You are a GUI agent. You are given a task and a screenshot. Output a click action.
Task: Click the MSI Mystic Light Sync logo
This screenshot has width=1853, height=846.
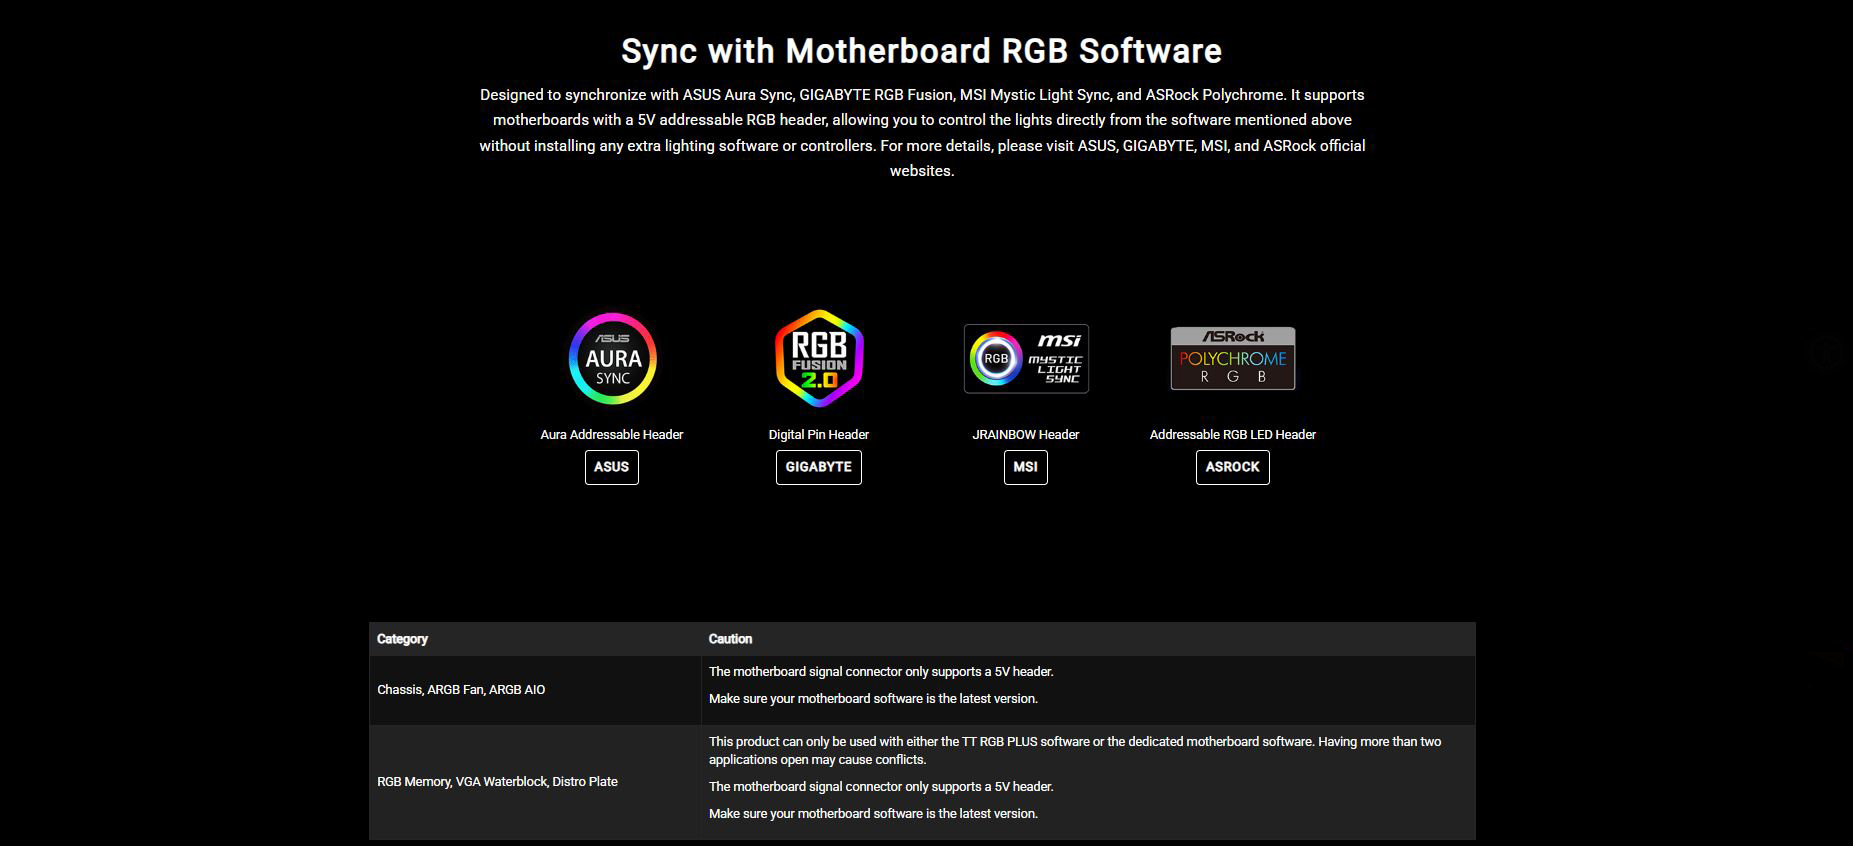1026,358
